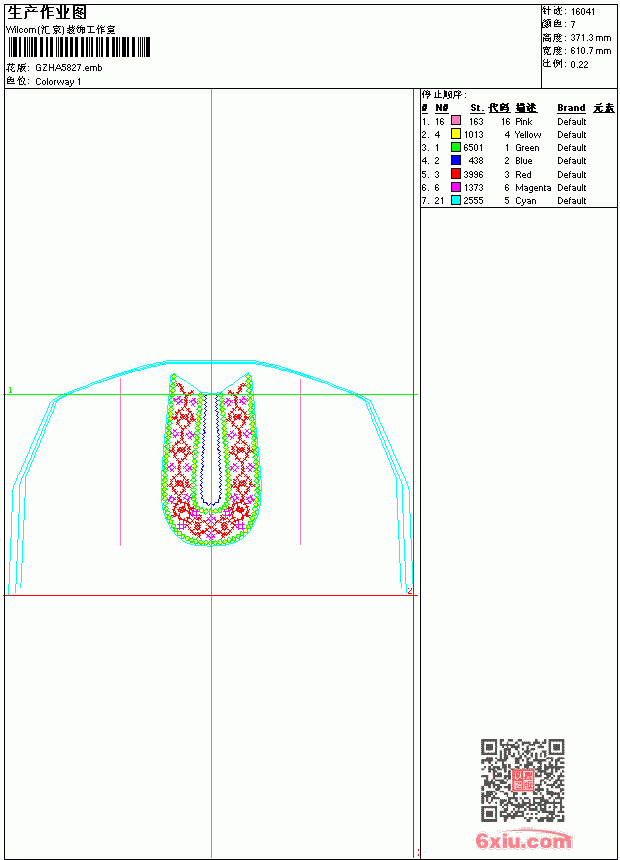620x860 pixels.
Task: Click the green marker numbered 1
Action: click(10, 390)
